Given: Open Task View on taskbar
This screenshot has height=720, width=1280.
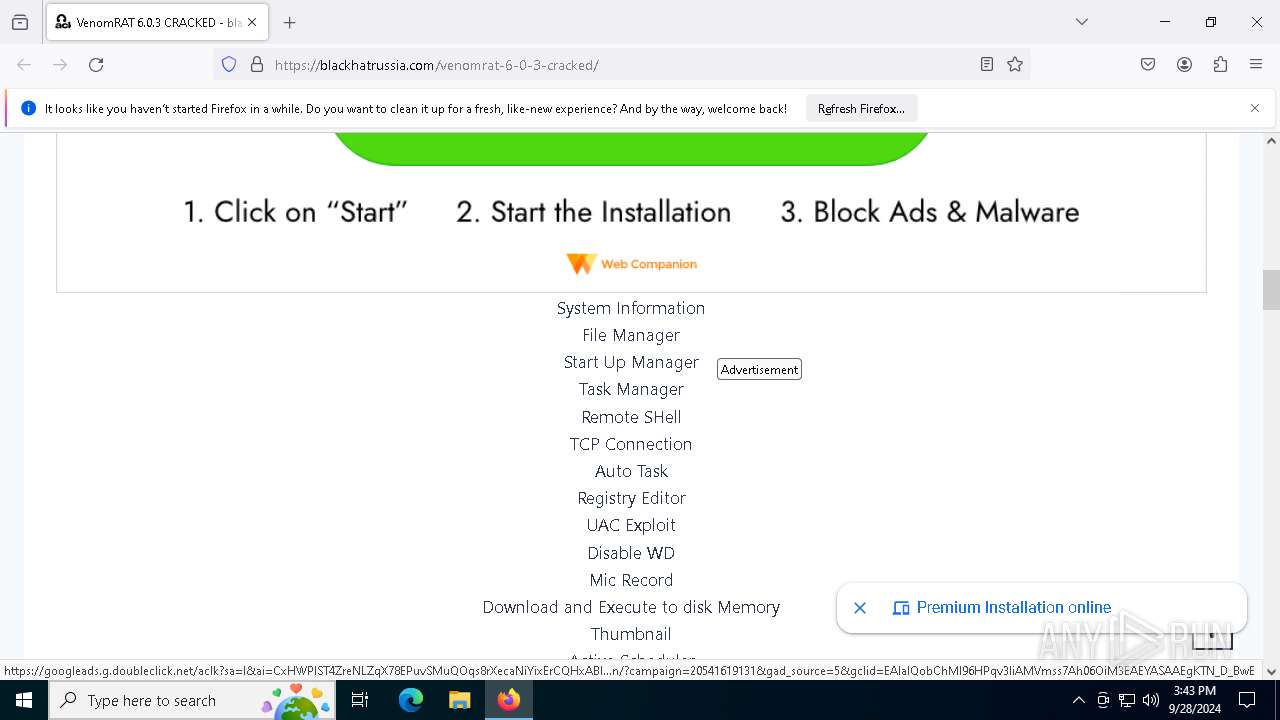Looking at the screenshot, I should pyautogui.click(x=360, y=700).
